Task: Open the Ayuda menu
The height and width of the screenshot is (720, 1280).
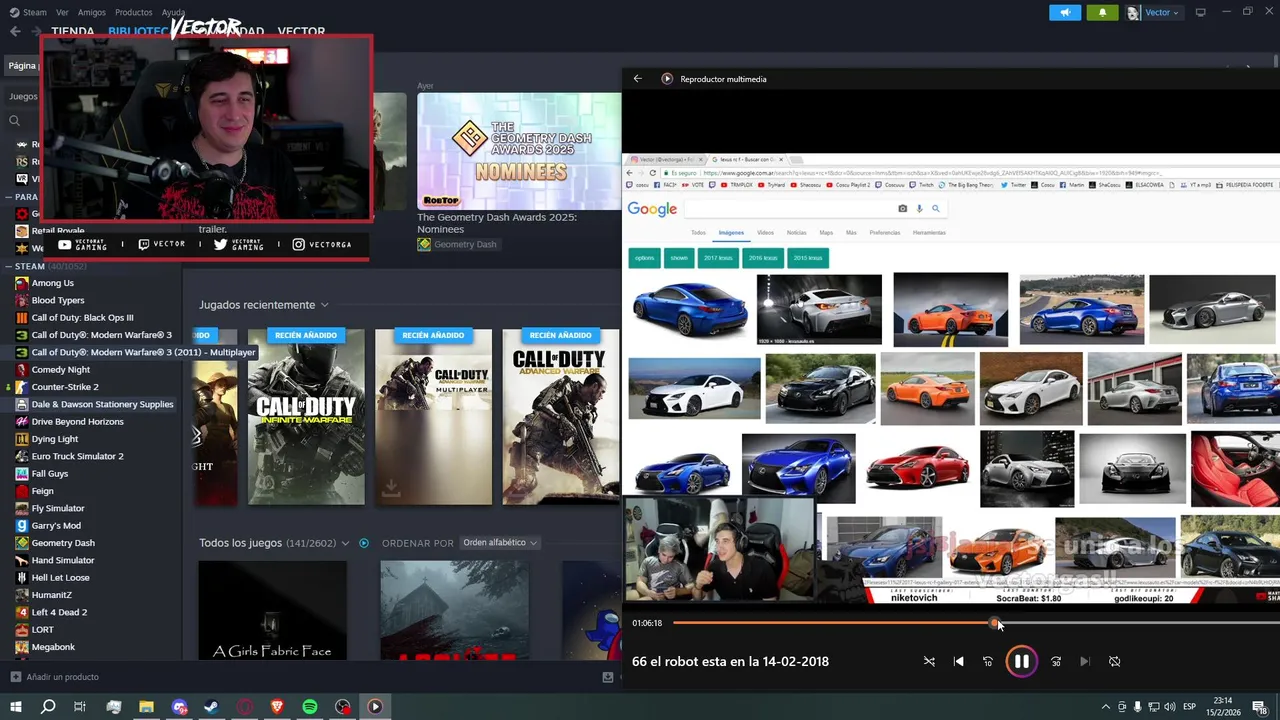Action: click(173, 12)
